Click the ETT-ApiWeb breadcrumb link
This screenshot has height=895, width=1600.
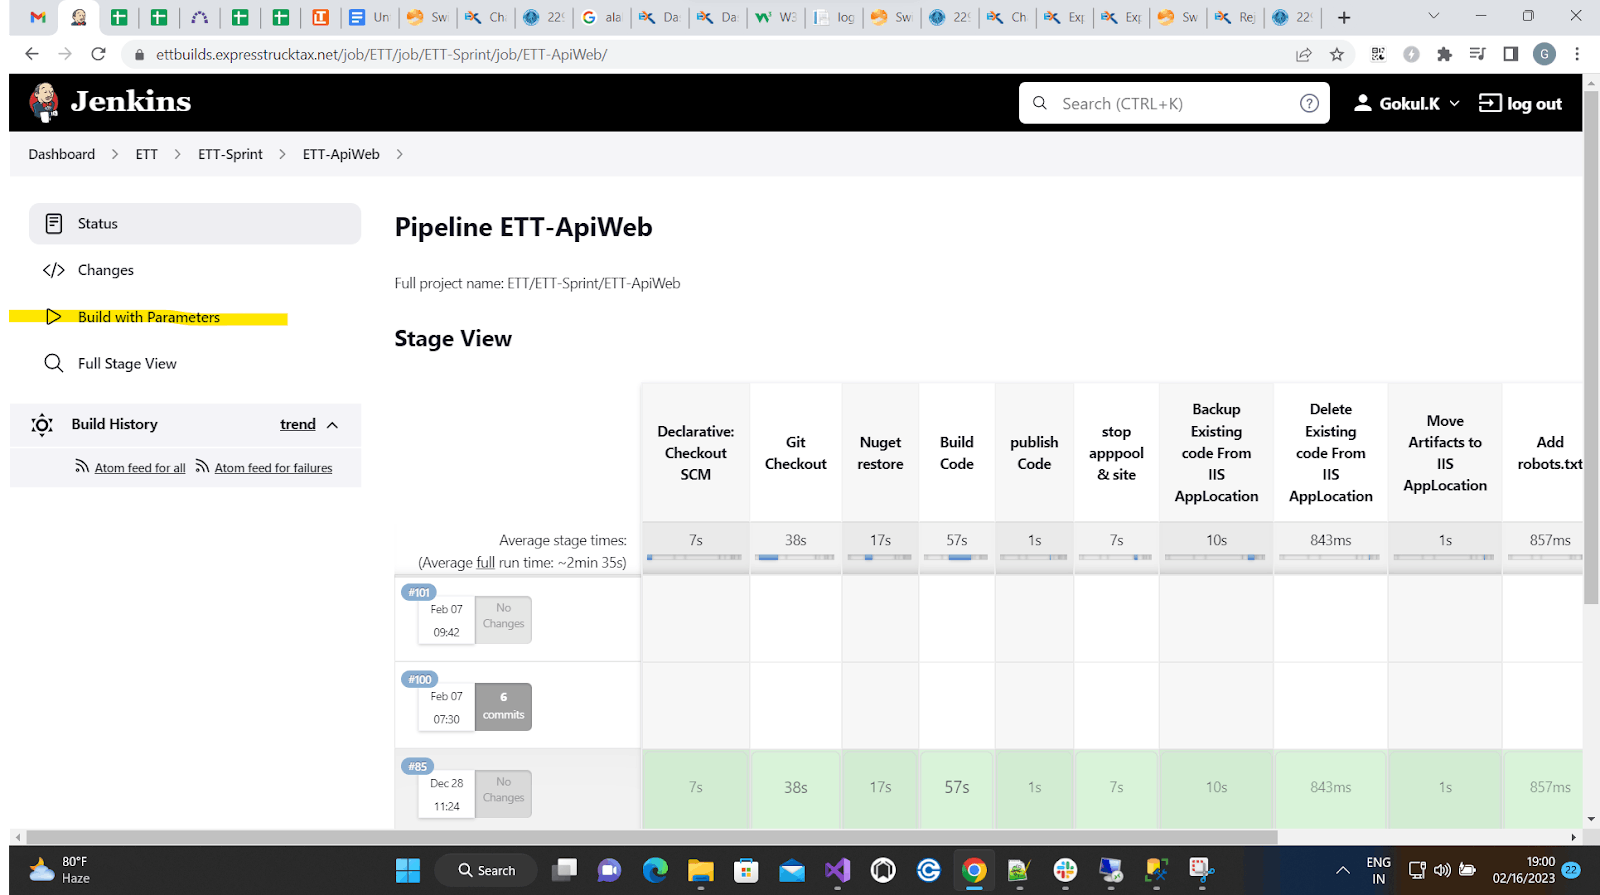pyautogui.click(x=341, y=154)
